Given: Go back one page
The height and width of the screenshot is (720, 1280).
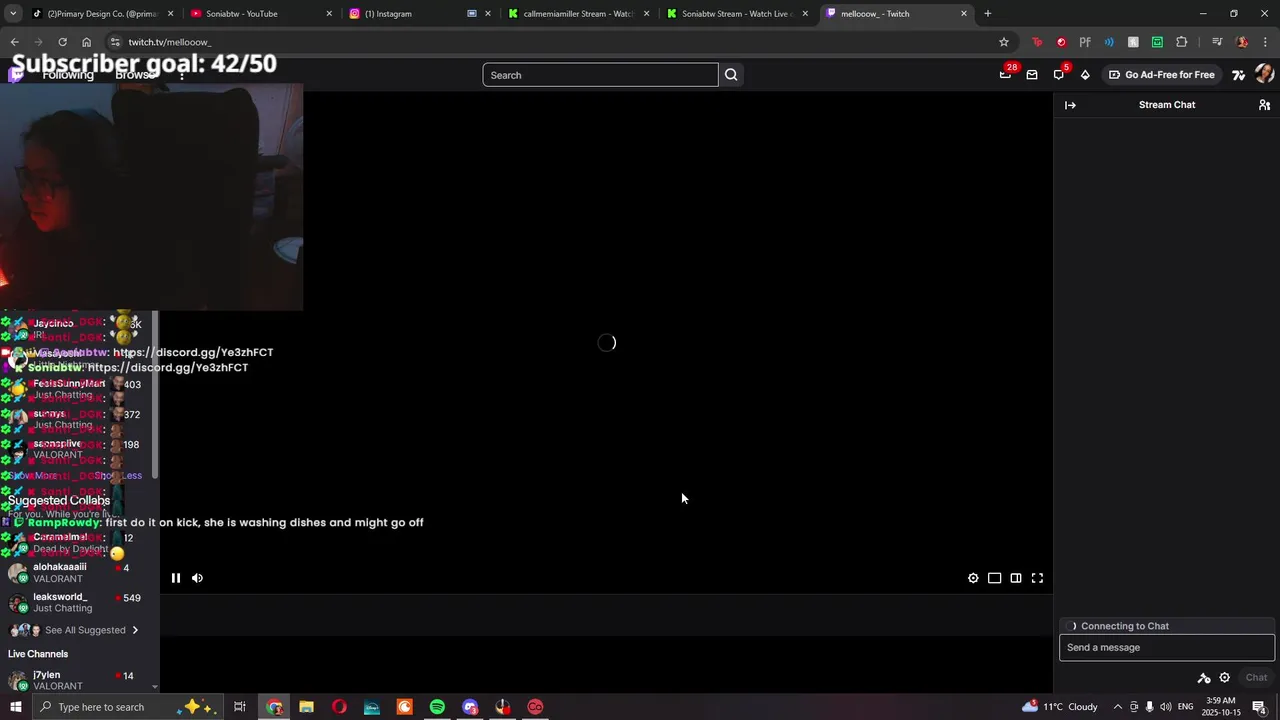Looking at the screenshot, I should 14,42.
